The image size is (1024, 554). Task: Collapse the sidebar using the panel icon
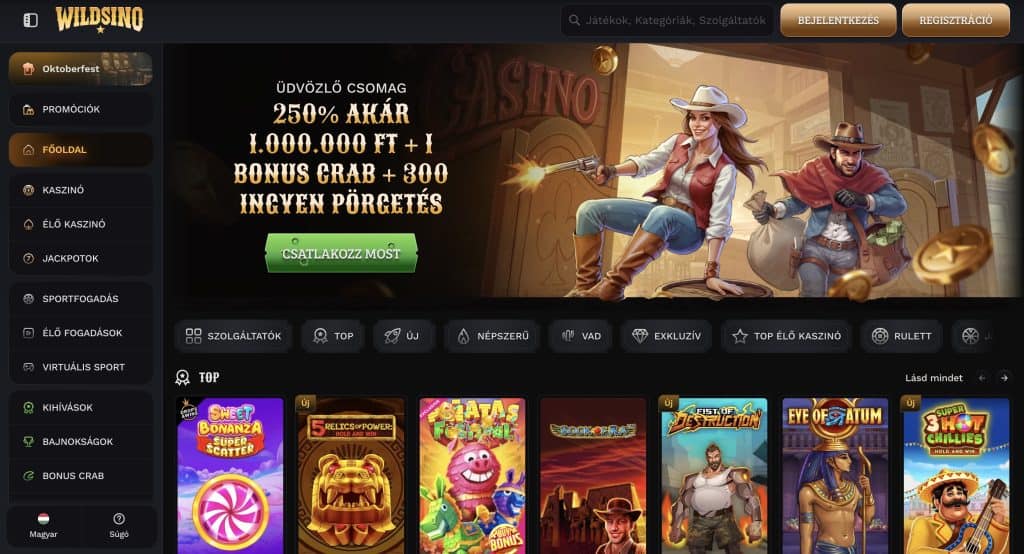coord(30,20)
